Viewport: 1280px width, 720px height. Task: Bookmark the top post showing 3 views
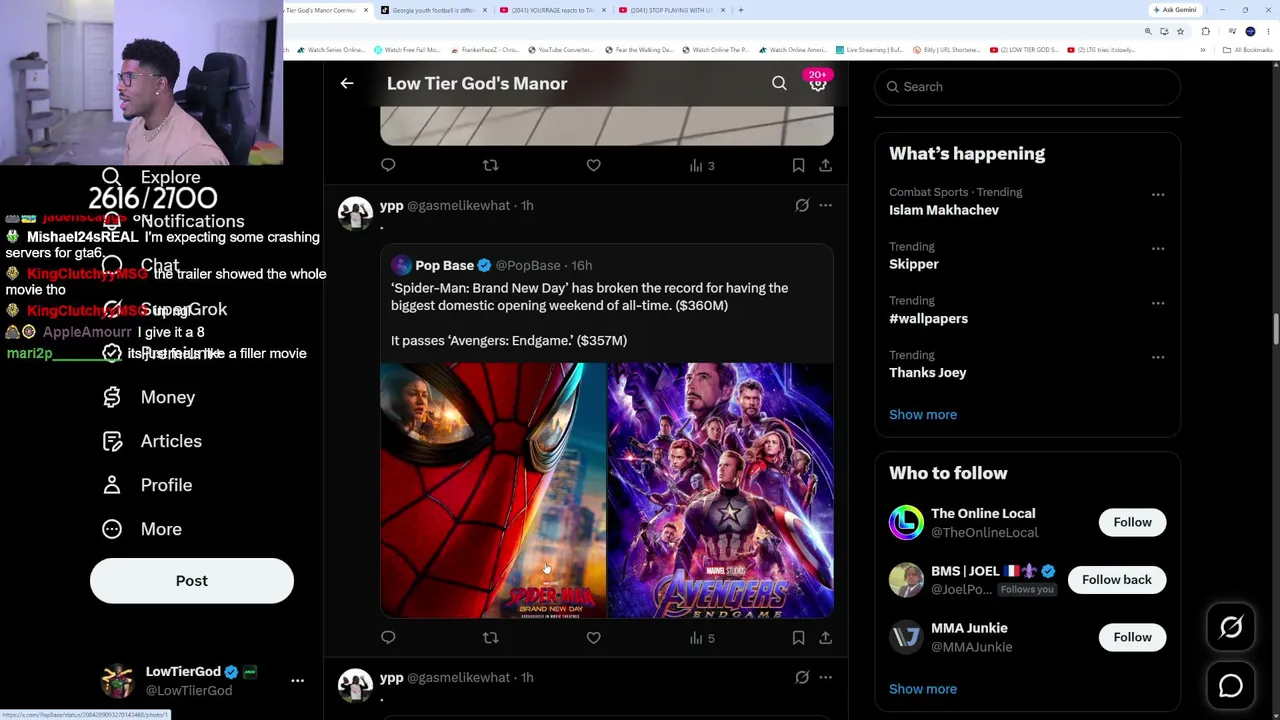point(798,165)
